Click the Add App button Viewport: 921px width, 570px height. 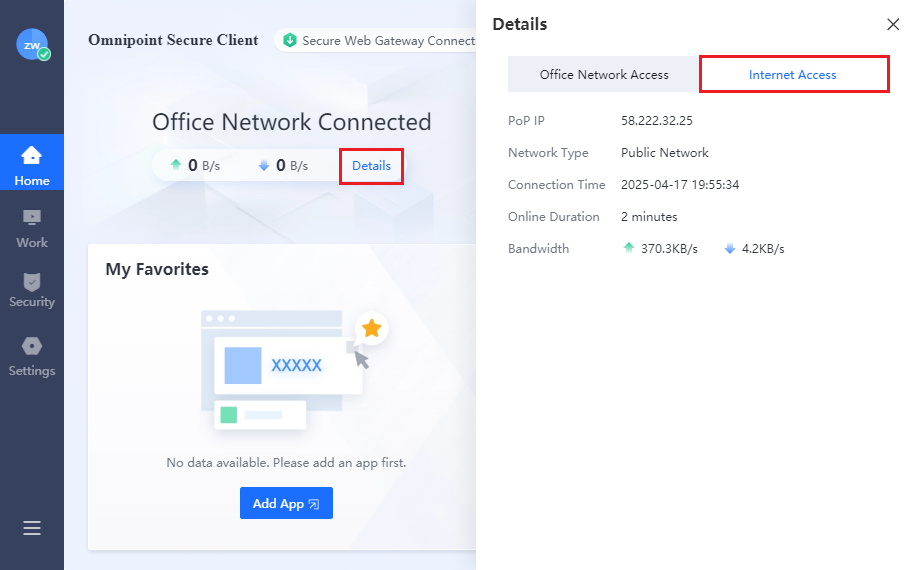286,503
